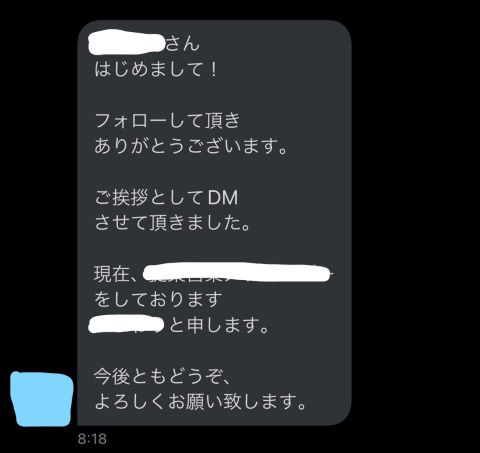Select the はじめまして！ greeting line
Image resolution: width=480 pixels, height=453 pixels.
(x=156, y=70)
